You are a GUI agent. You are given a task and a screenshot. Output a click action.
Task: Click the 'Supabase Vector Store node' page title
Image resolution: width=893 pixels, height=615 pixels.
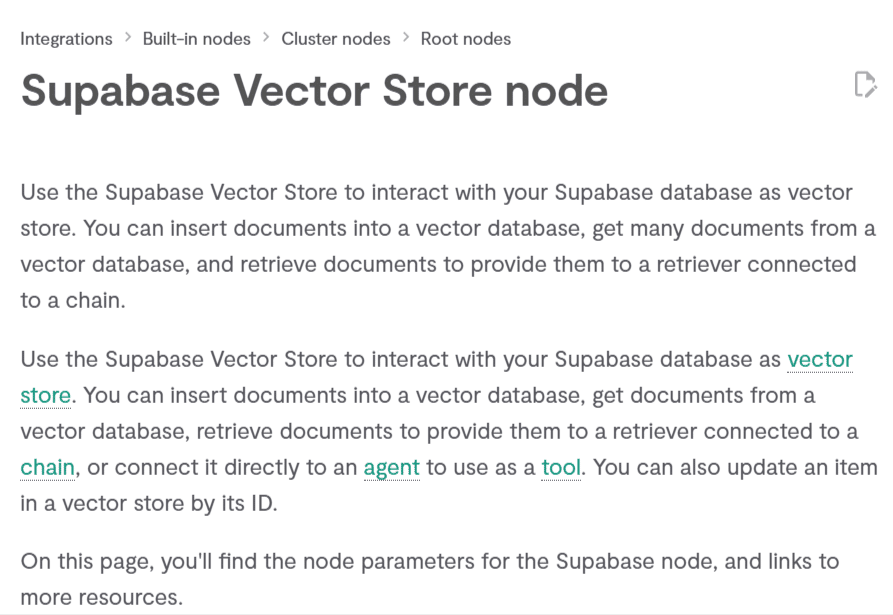pos(314,91)
